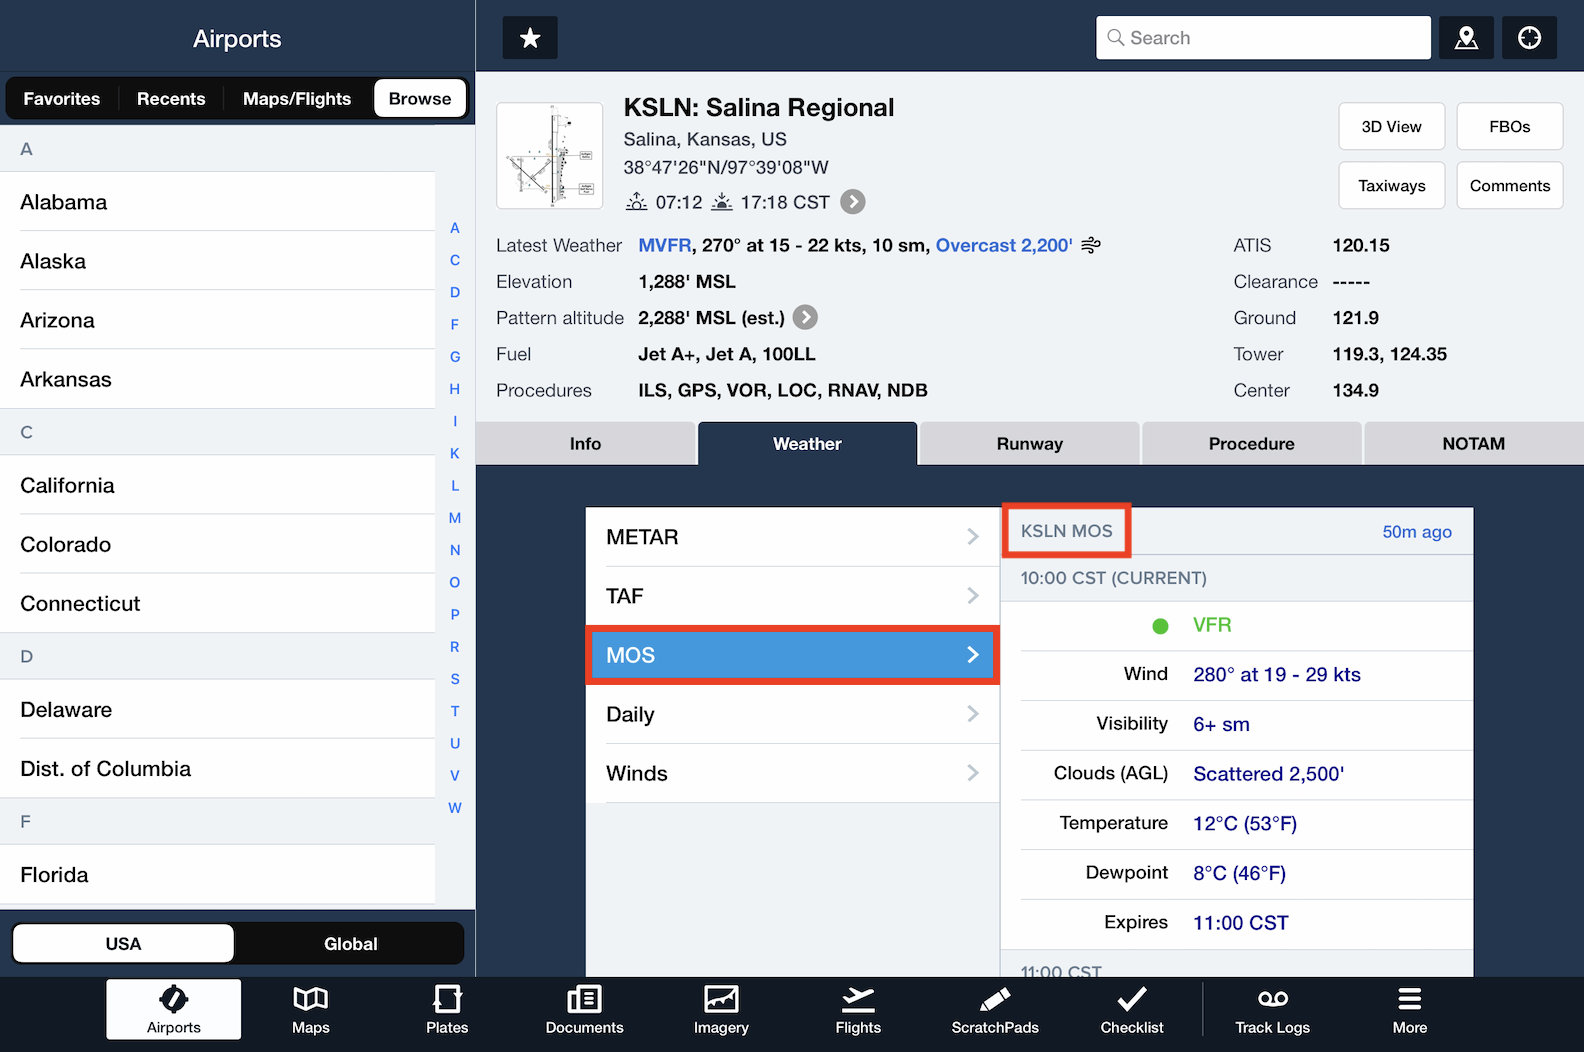
Task: Tap the wind icon beside Overcast 2,200'
Action: [1091, 245]
